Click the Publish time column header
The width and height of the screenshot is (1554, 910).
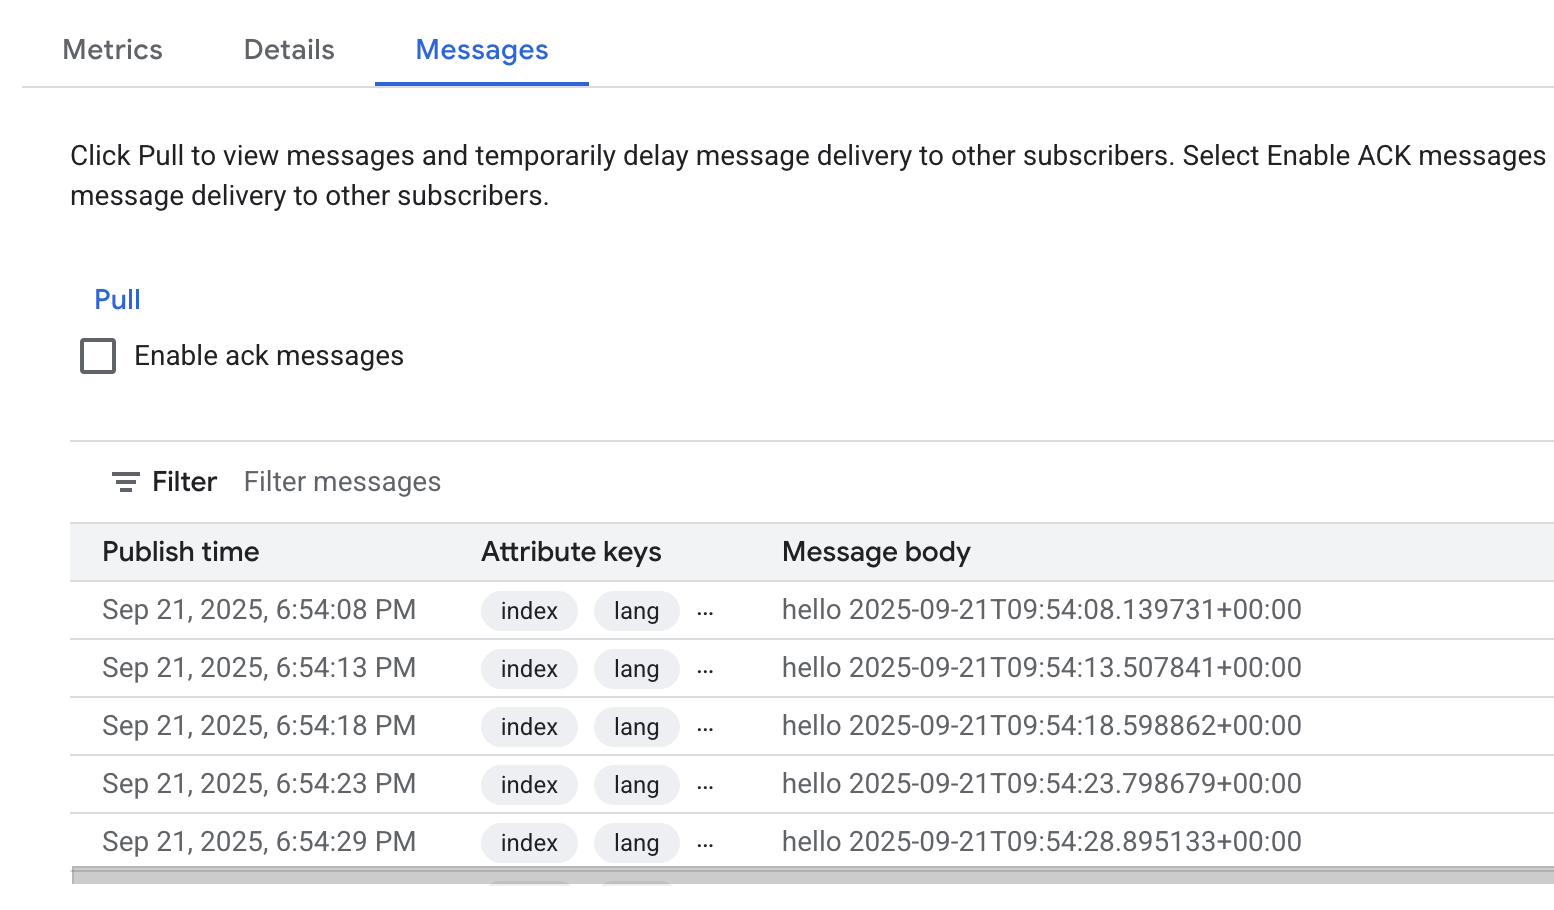(x=180, y=552)
